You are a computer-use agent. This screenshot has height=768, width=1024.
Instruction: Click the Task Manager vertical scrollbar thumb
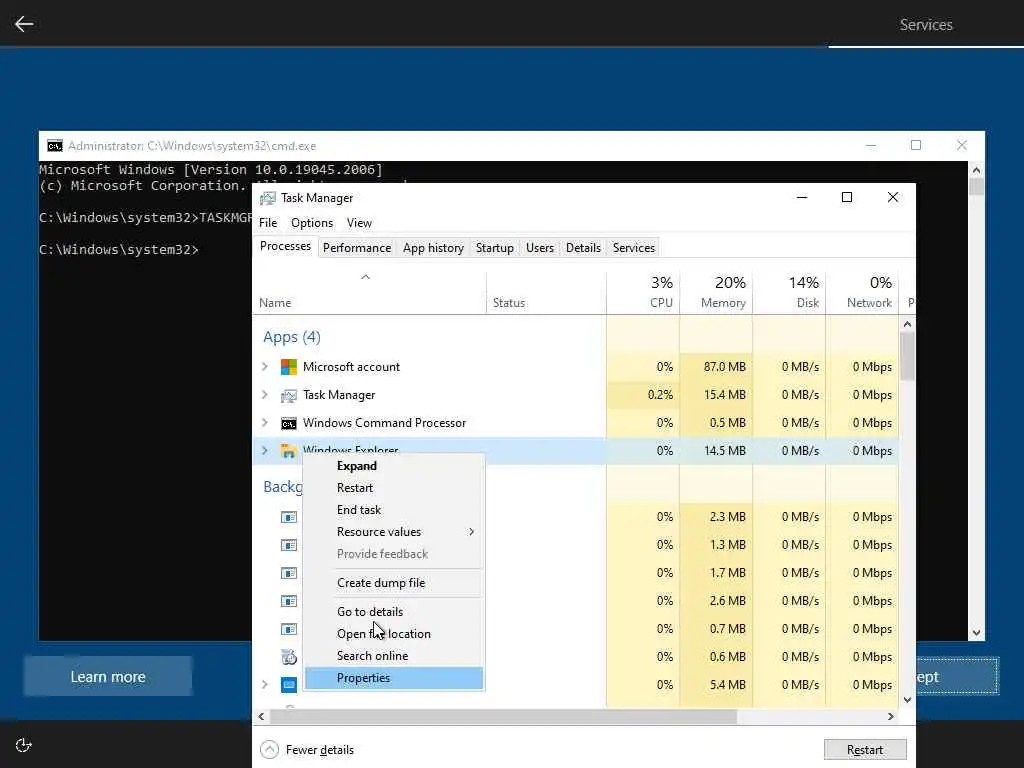tap(907, 356)
